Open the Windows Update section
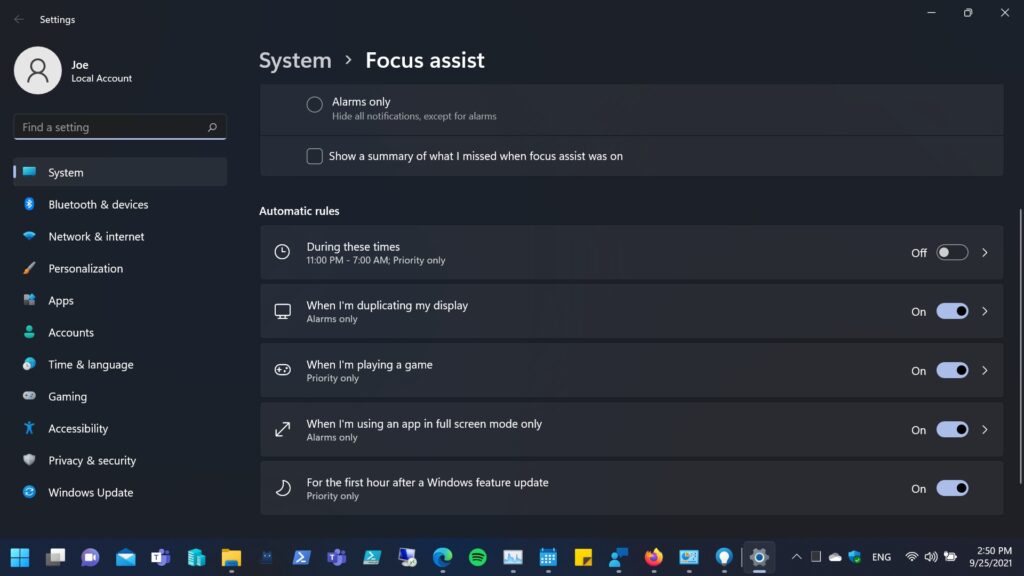Viewport: 1024px width, 576px height. point(90,492)
